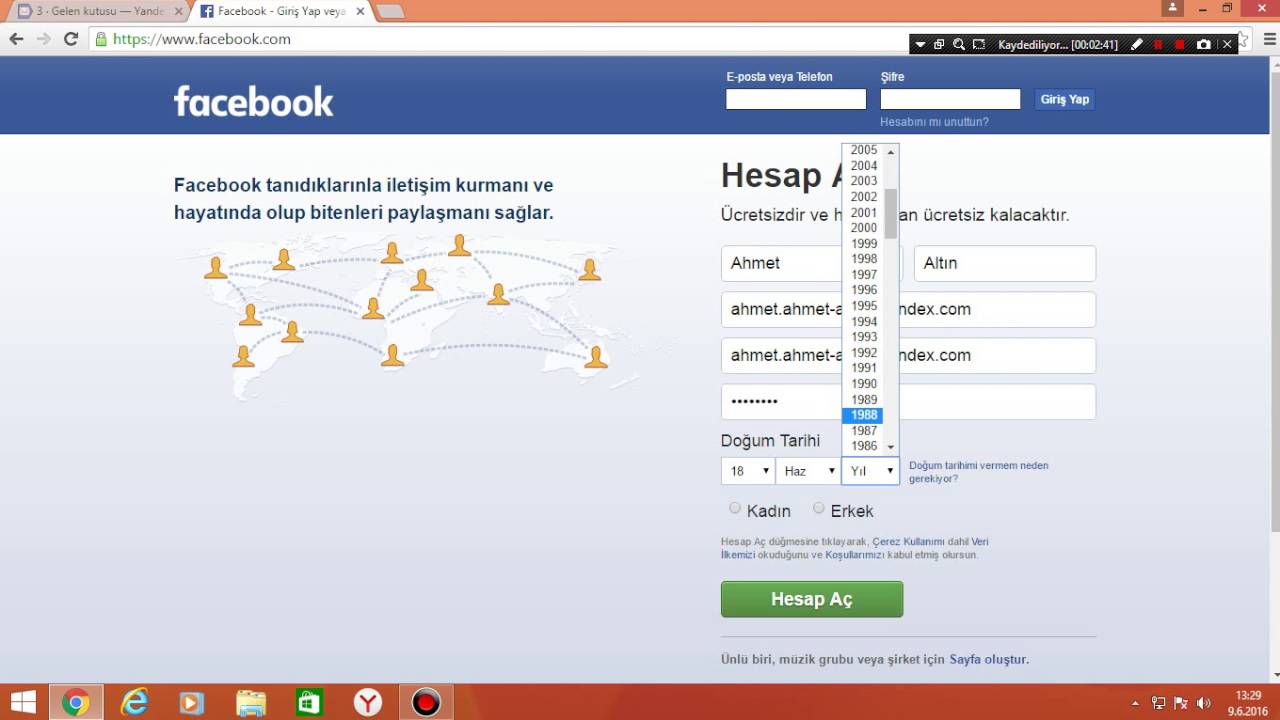This screenshot has height=720, width=1280.
Task: Choose 1995 in the year list
Action: (x=864, y=306)
